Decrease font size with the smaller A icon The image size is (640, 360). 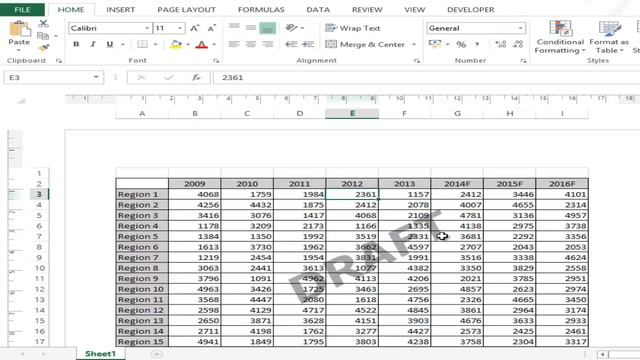[x=211, y=28]
